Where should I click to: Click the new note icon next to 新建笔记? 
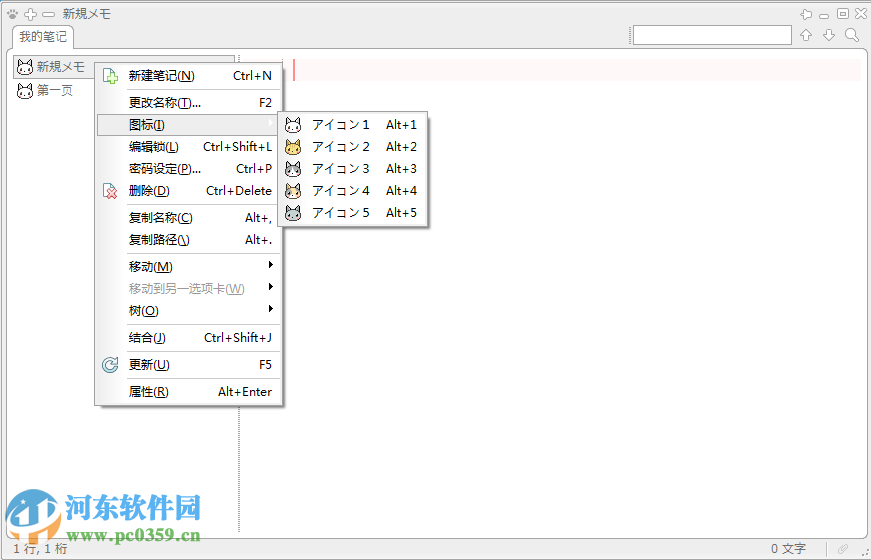pyautogui.click(x=111, y=76)
